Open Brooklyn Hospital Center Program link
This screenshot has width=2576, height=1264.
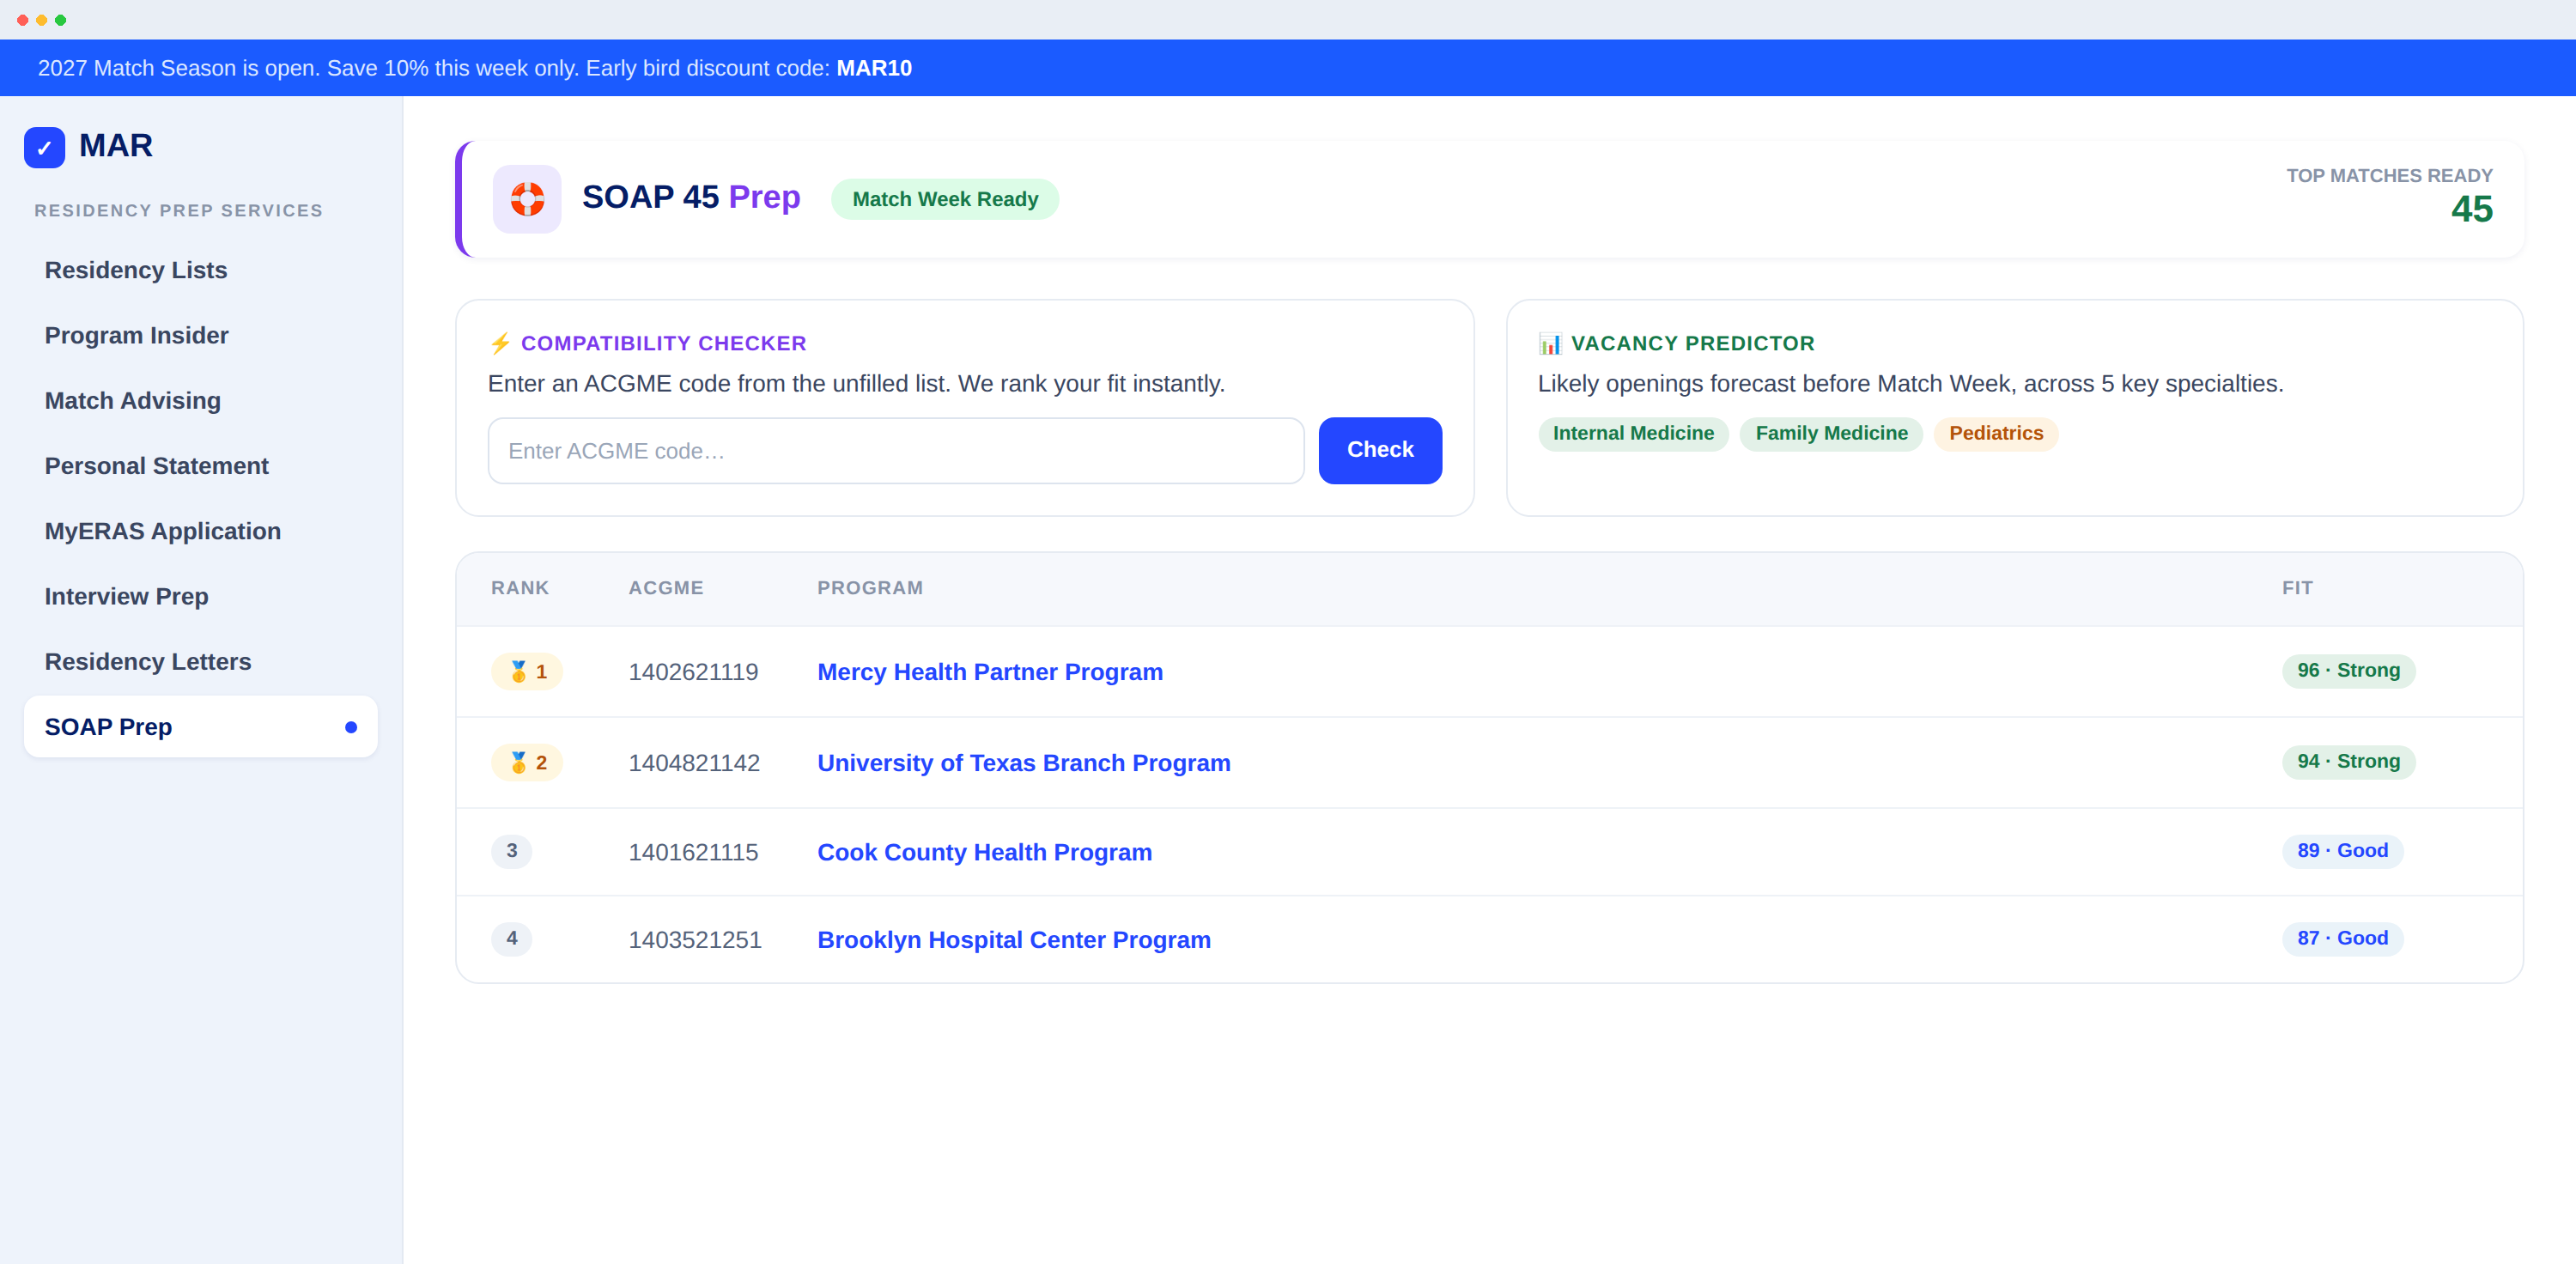pyautogui.click(x=1014, y=940)
